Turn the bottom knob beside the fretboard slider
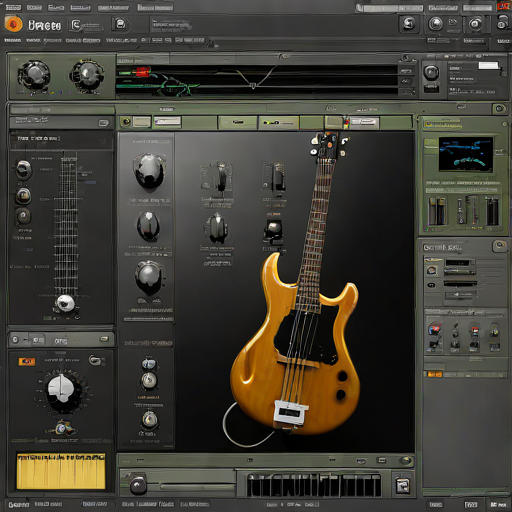 point(23,216)
